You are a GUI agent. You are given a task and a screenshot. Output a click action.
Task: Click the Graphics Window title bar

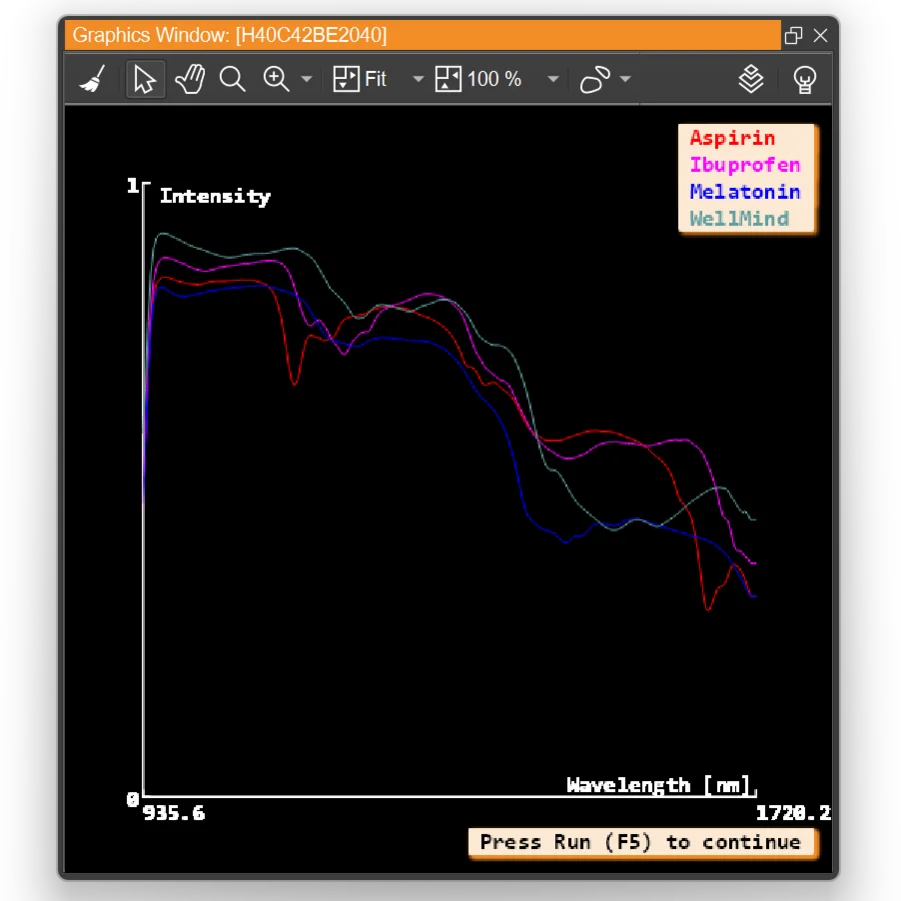click(423, 35)
